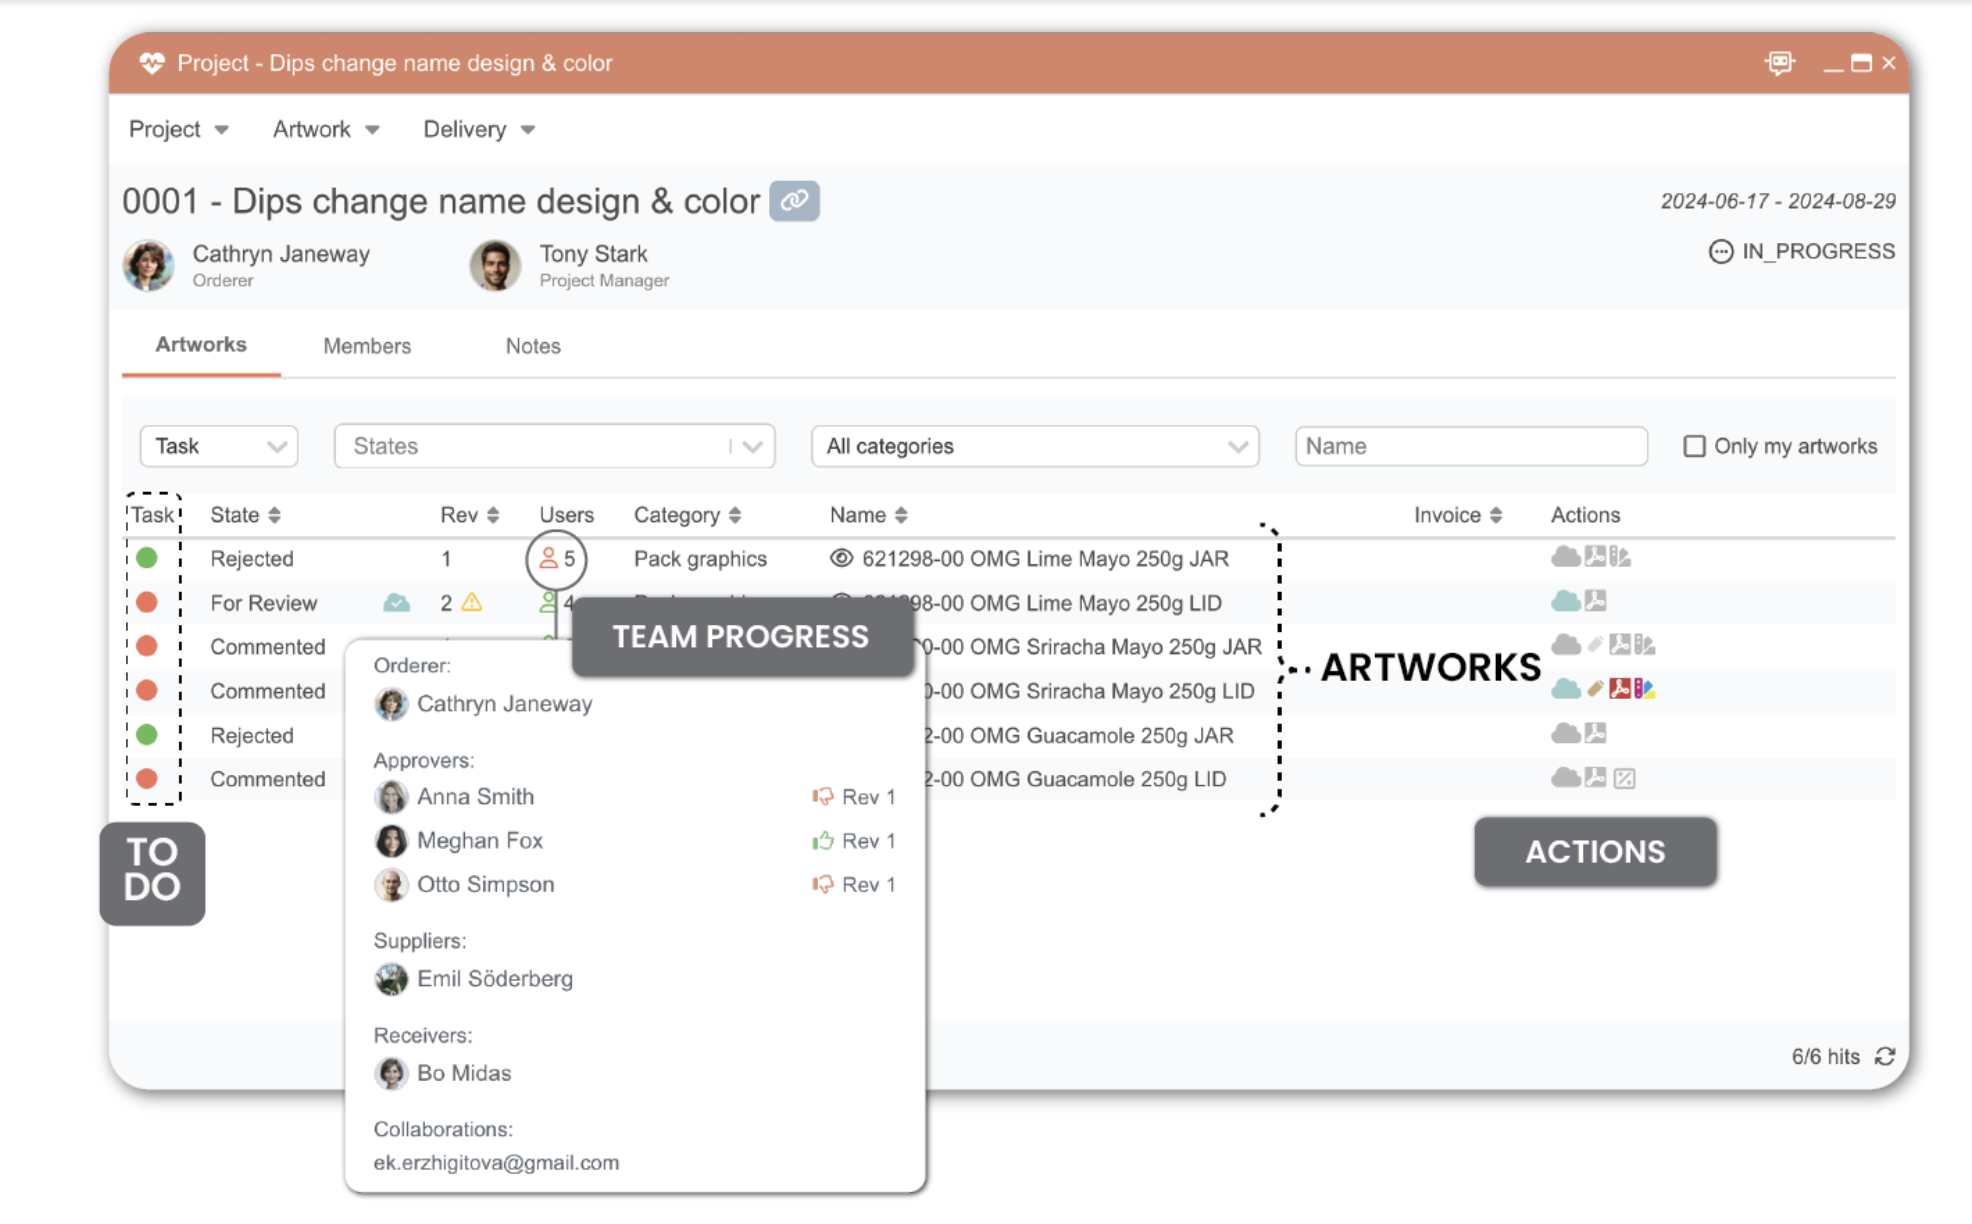Enable the Only my artworks checkbox
1972x1224 pixels.
tap(1694, 446)
